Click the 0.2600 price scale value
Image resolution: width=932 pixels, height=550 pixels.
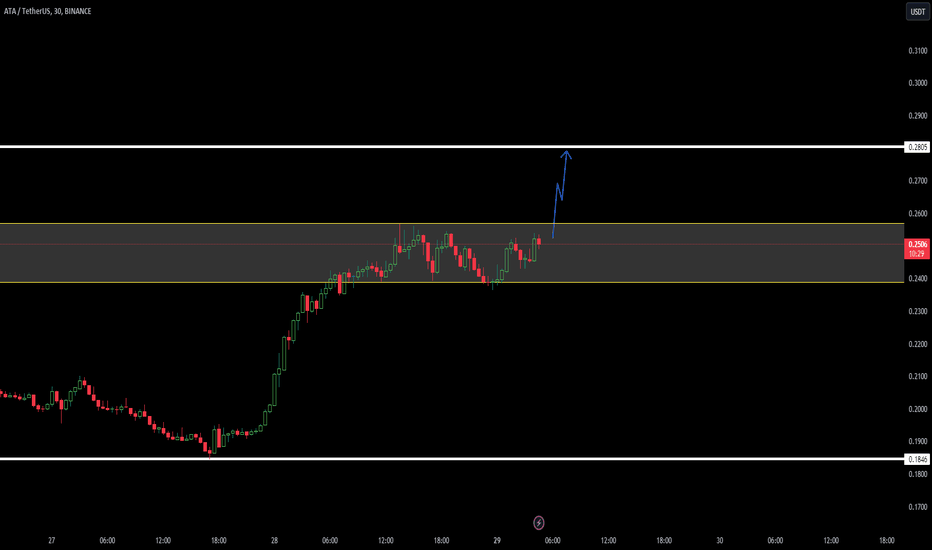pos(917,213)
